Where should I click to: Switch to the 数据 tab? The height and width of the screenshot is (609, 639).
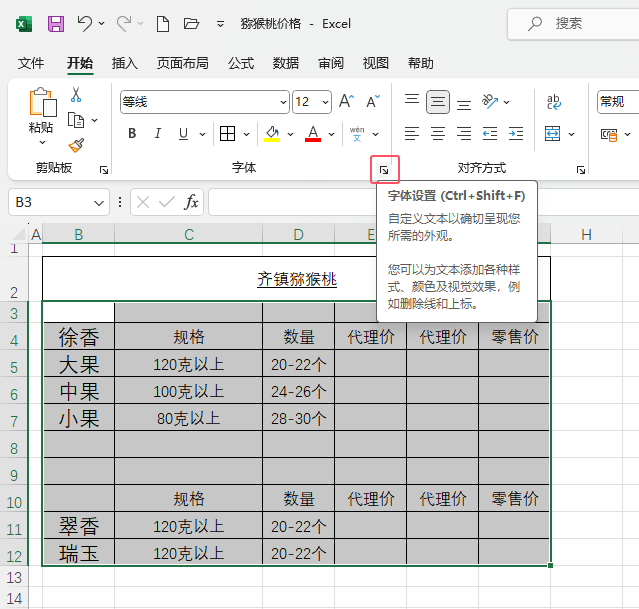(286, 63)
